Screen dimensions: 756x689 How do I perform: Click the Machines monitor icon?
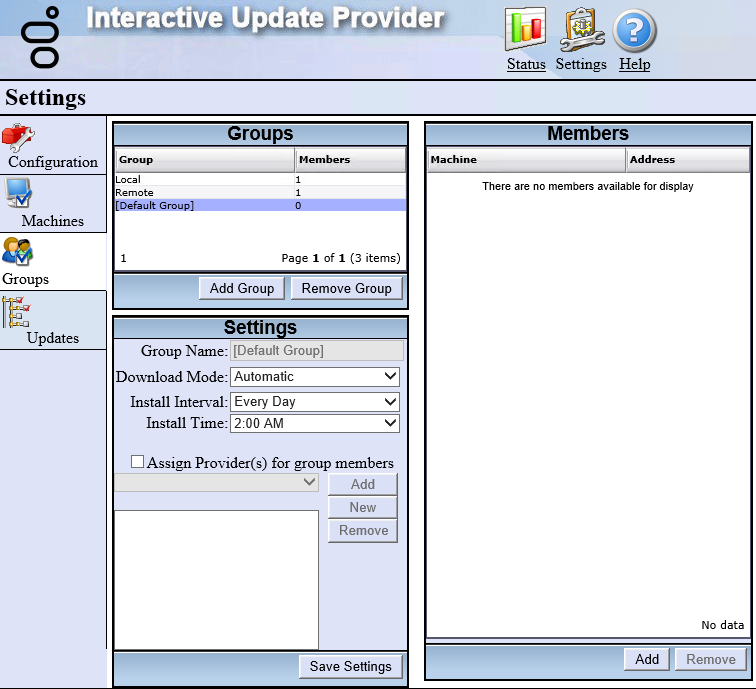[18, 193]
